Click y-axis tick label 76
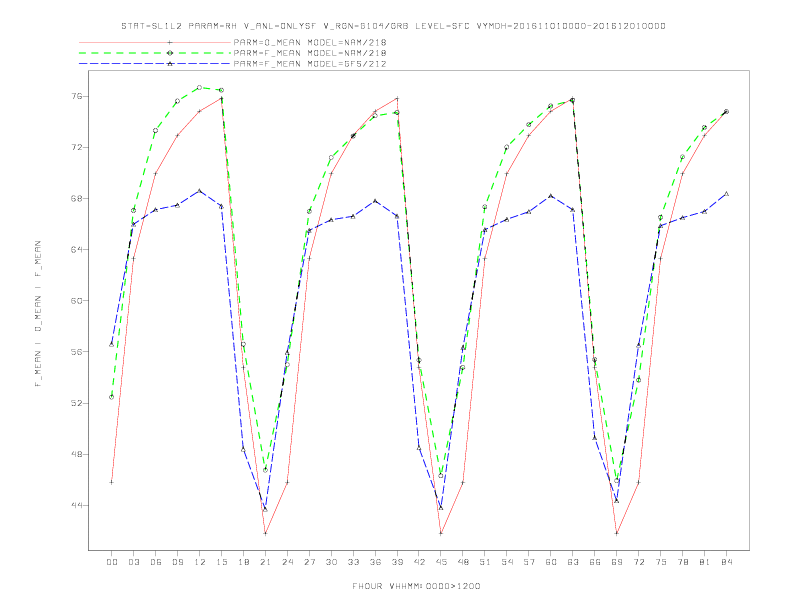792x612 pixels. click(77, 96)
